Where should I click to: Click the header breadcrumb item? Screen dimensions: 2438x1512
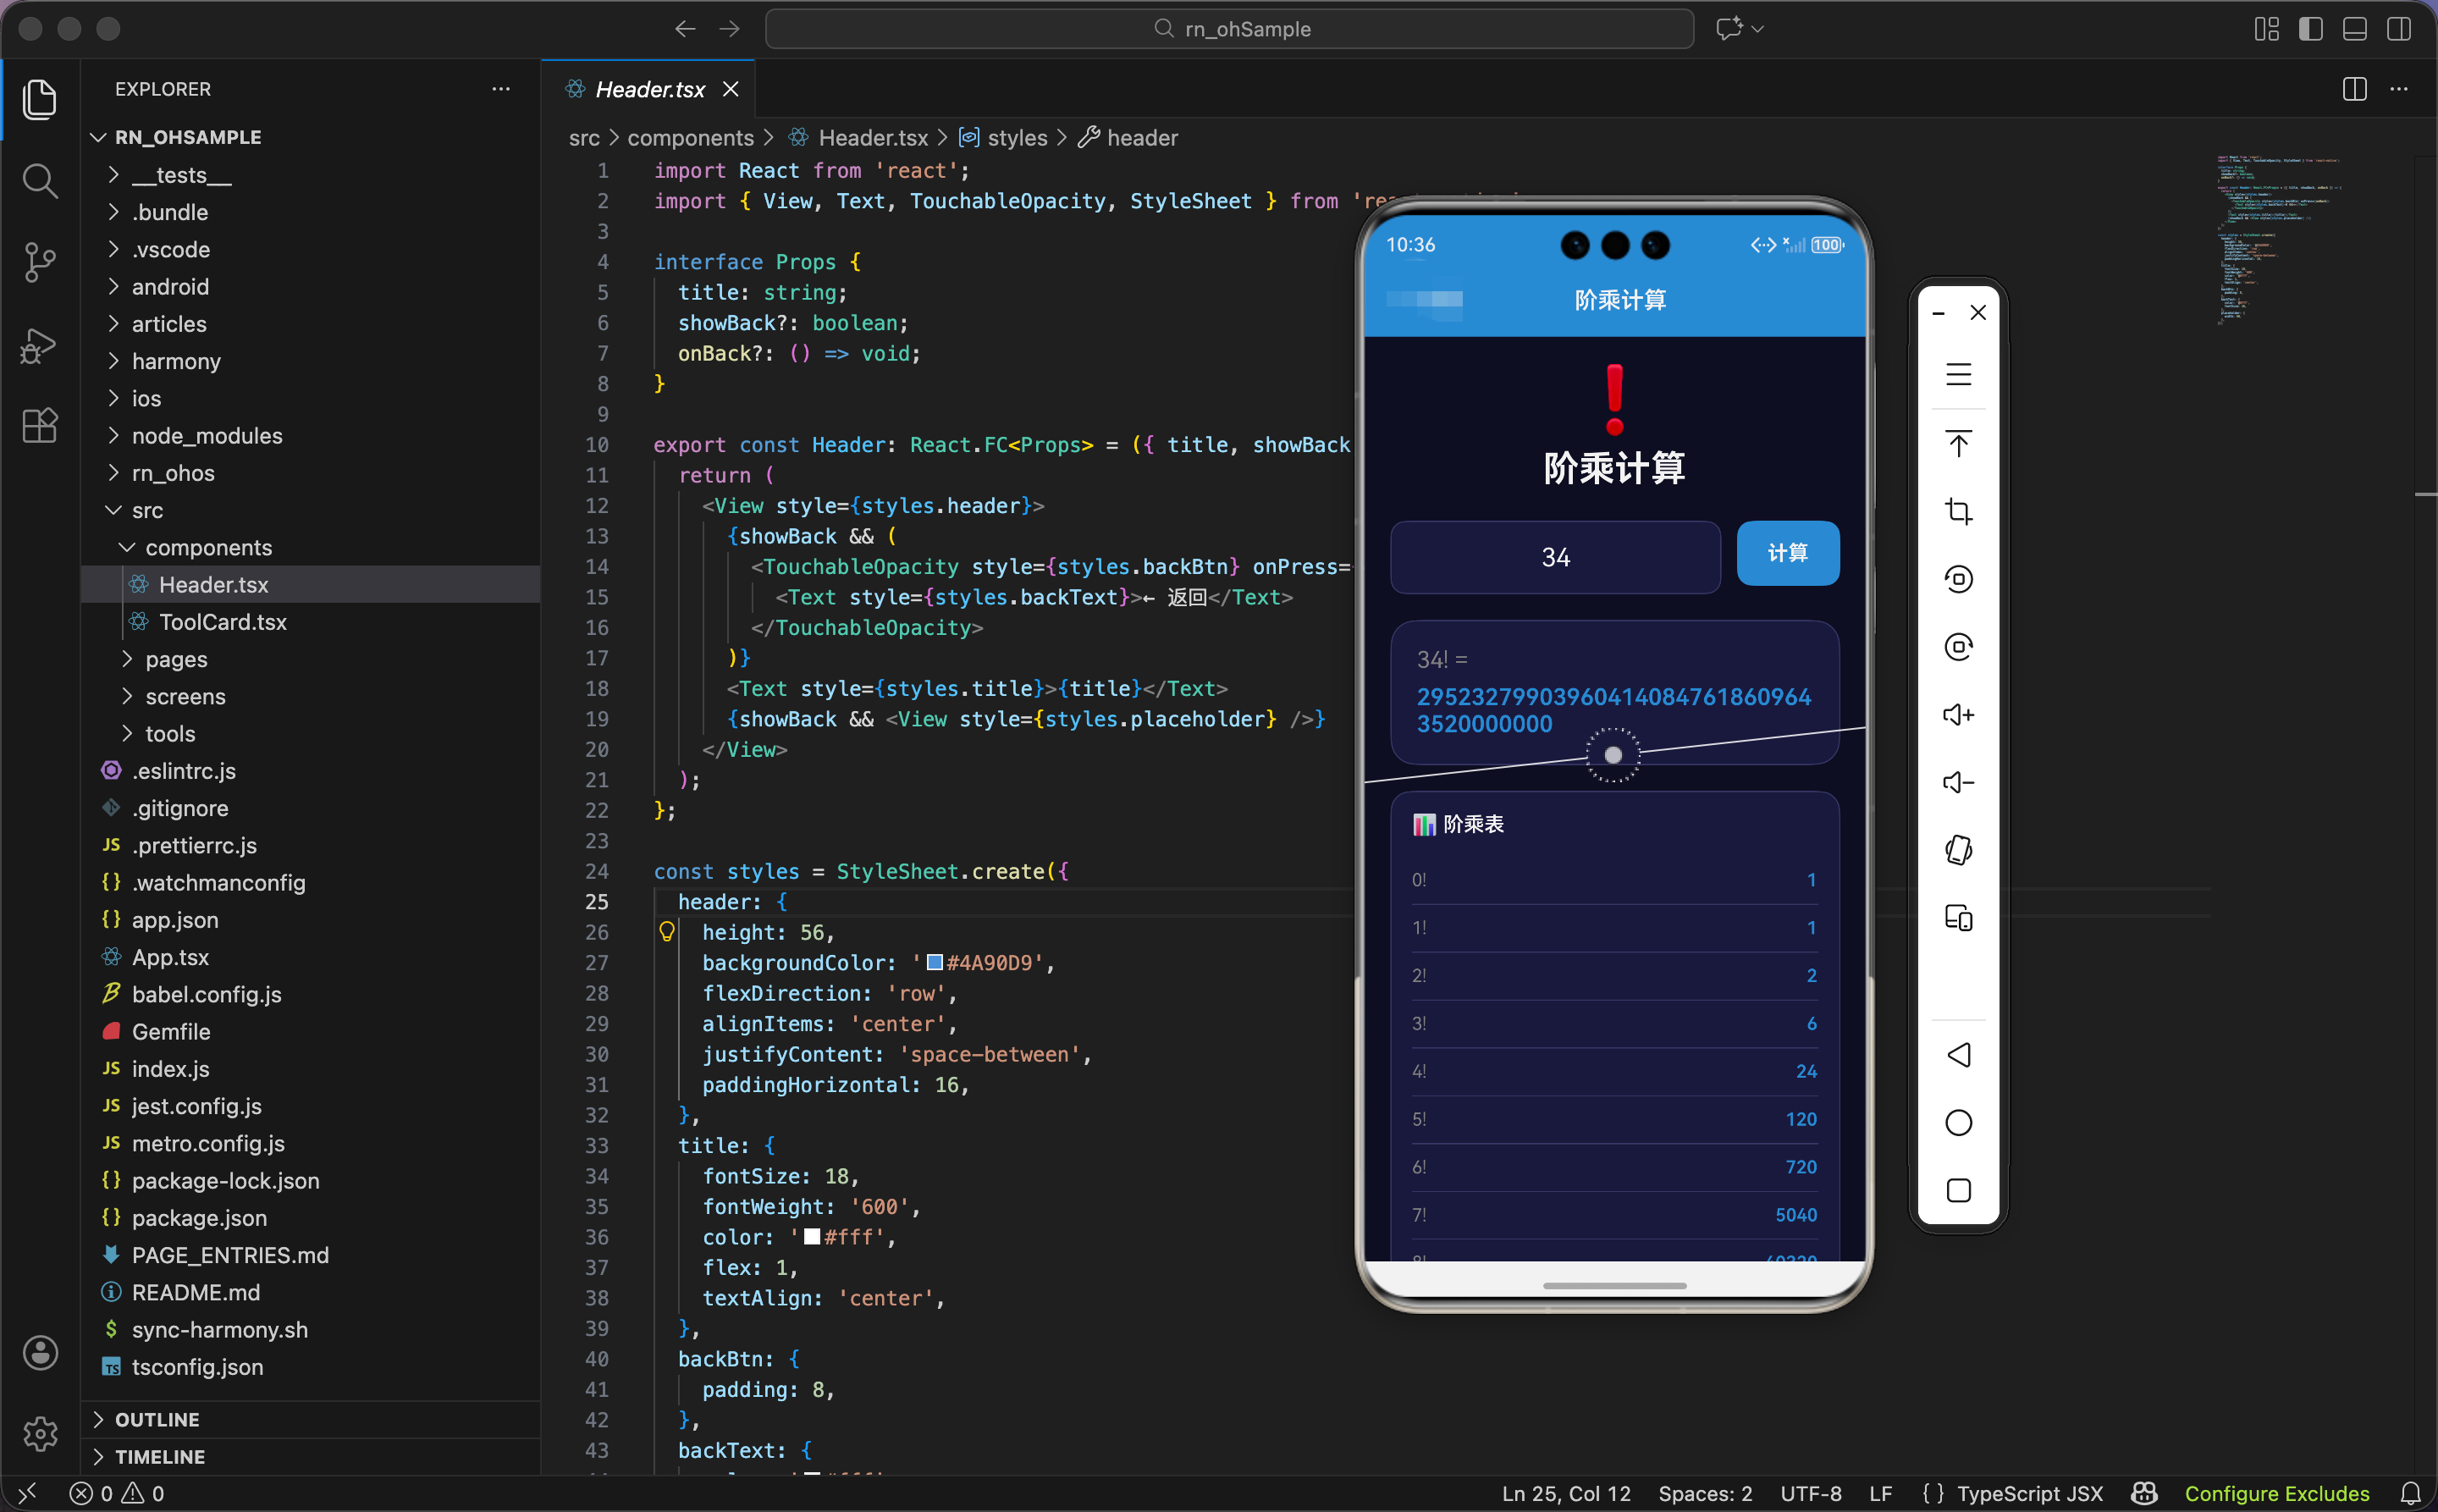pyautogui.click(x=1142, y=138)
